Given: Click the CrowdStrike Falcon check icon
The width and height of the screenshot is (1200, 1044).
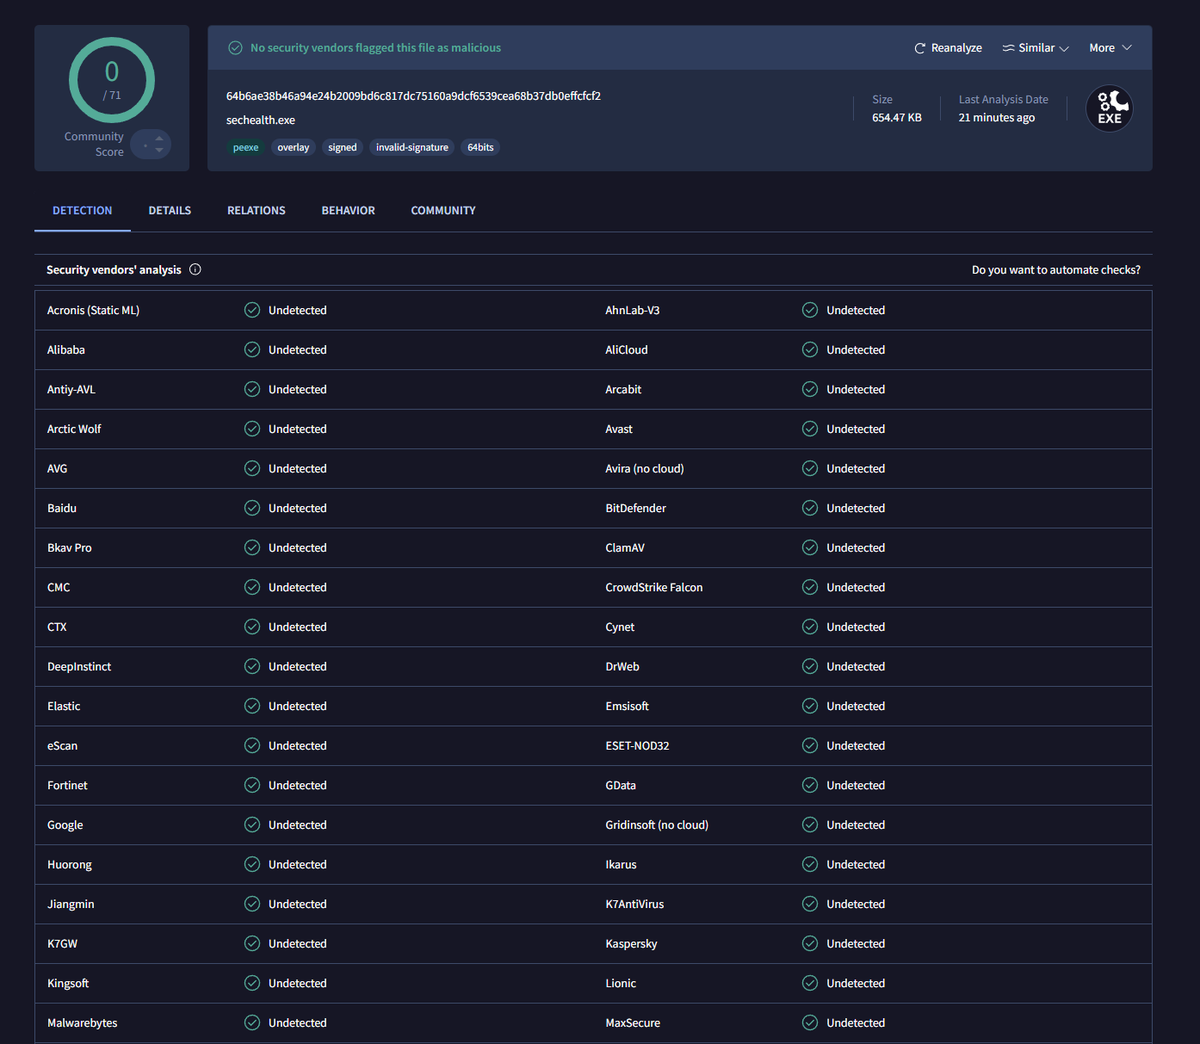Looking at the screenshot, I should (810, 587).
